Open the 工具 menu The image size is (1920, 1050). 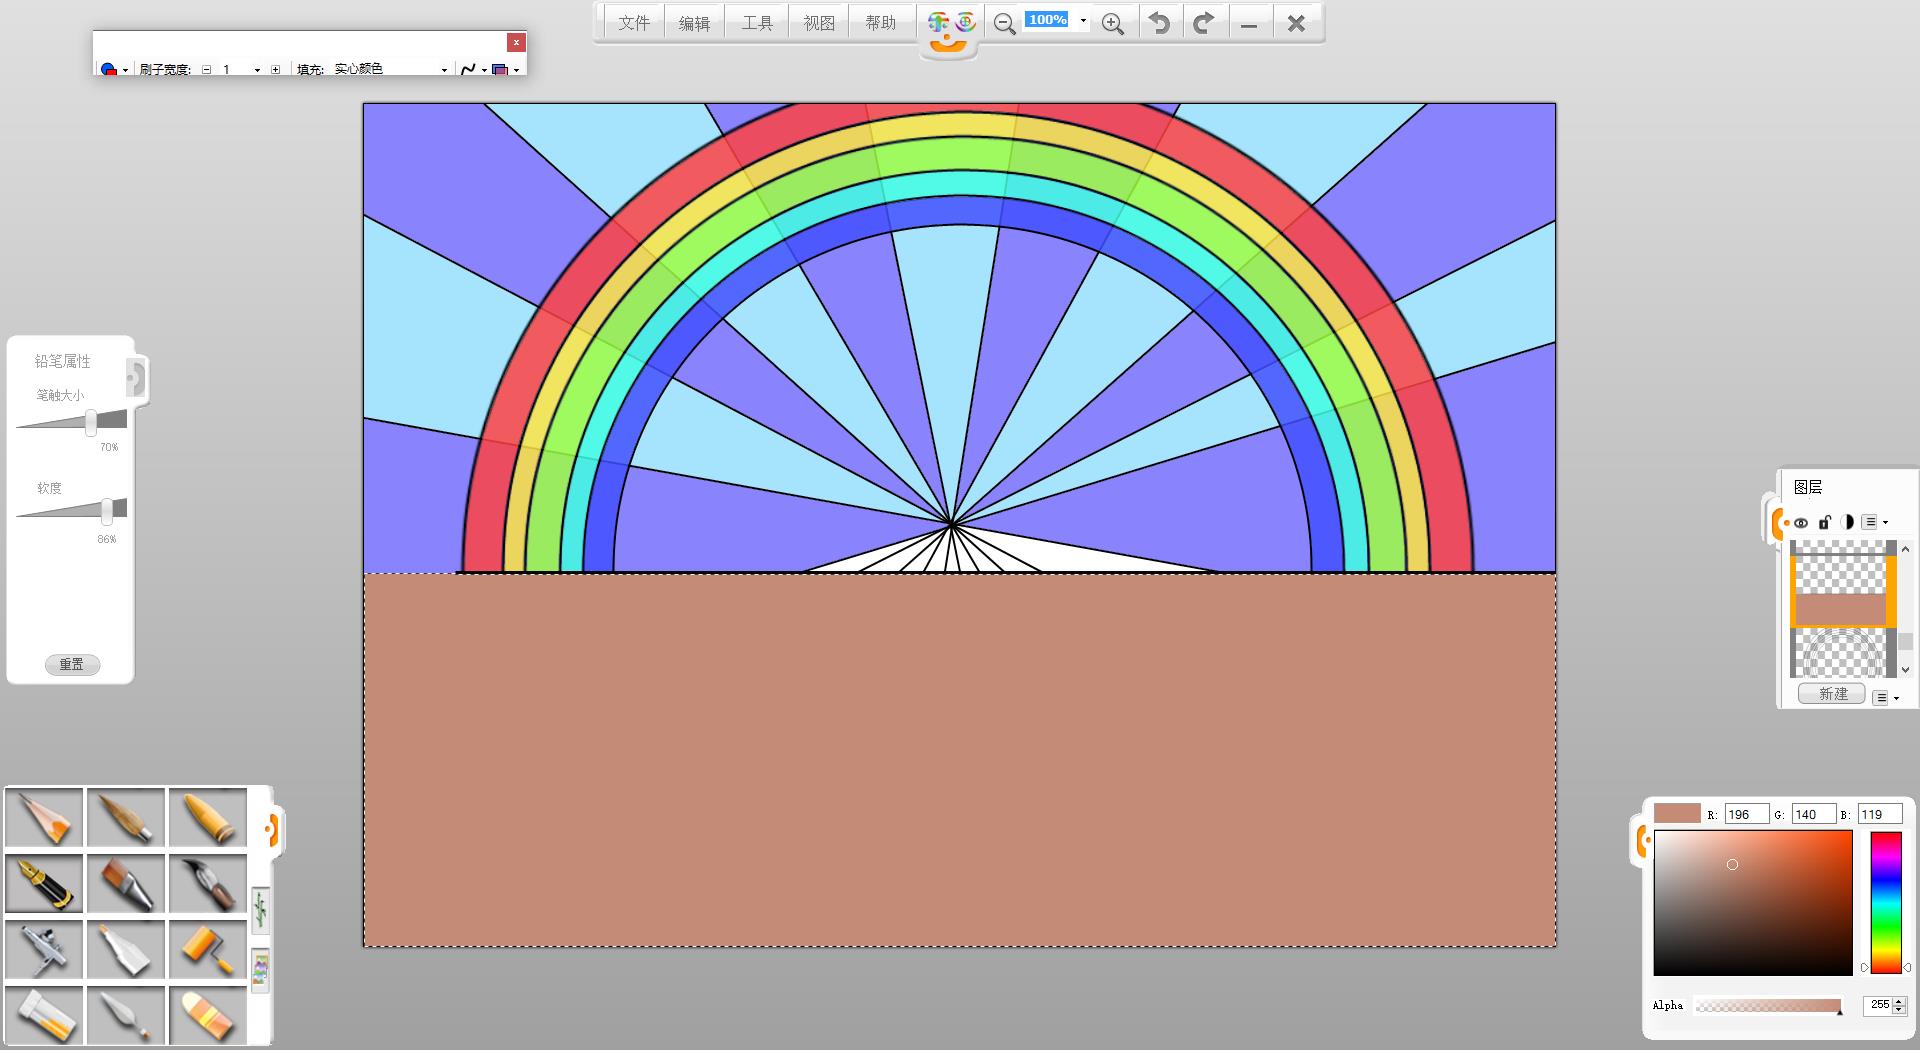tap(757, 23)
